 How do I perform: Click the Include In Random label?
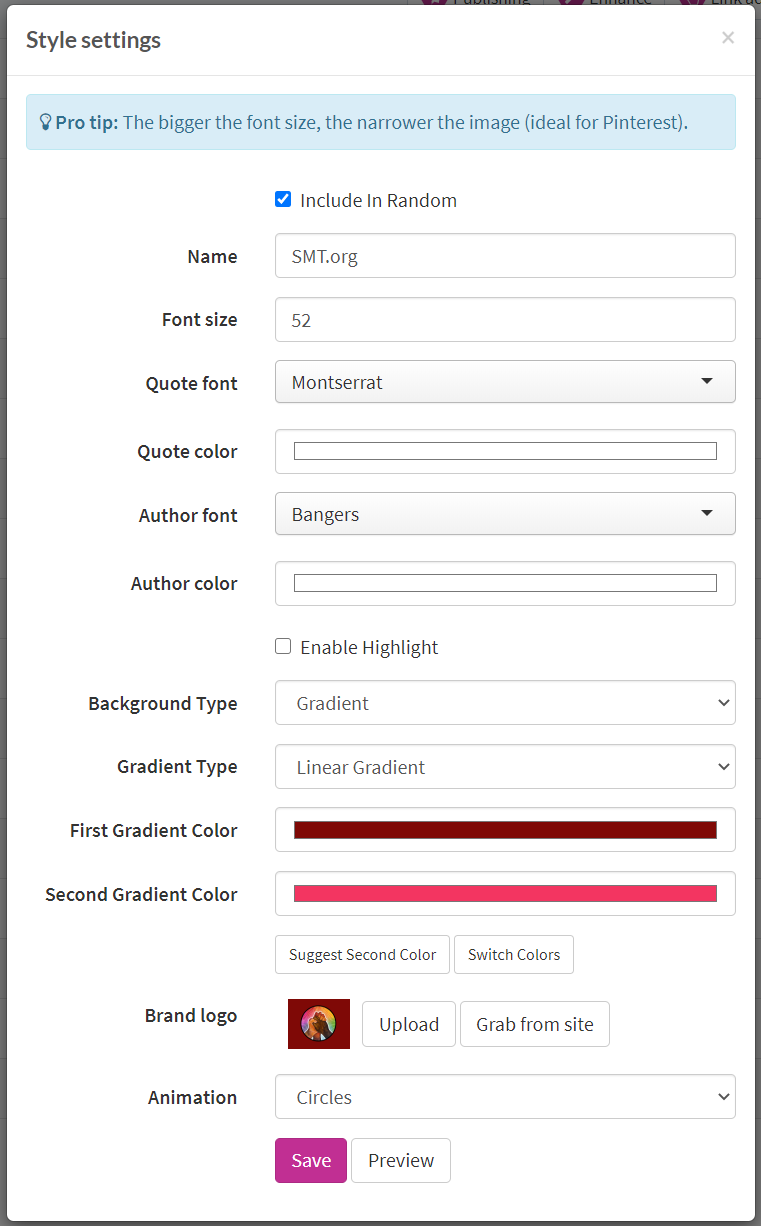[378, 200]
